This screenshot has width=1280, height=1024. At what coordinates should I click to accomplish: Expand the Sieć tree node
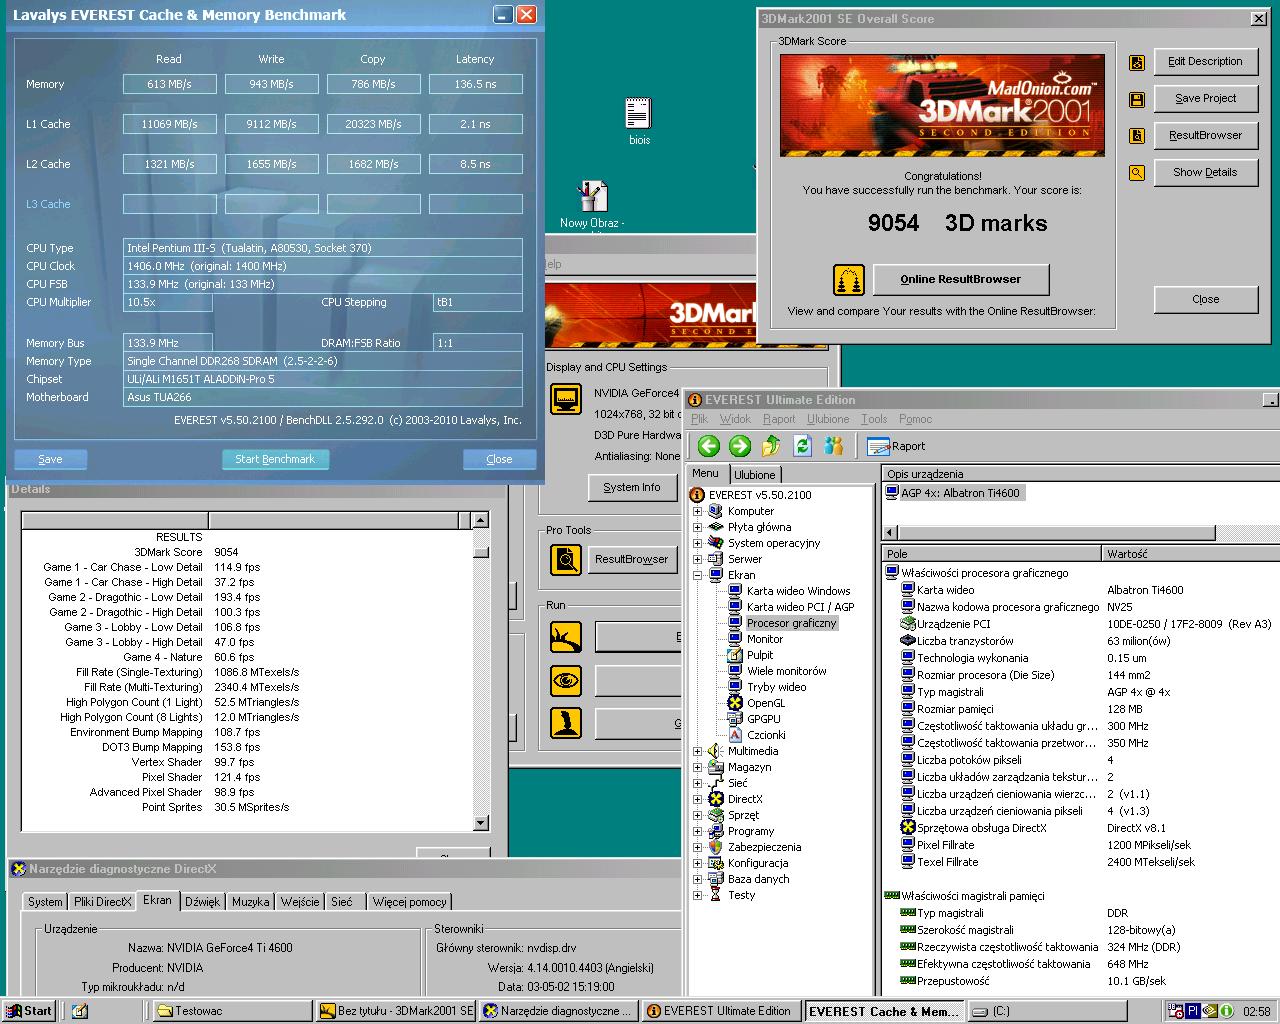697,783
